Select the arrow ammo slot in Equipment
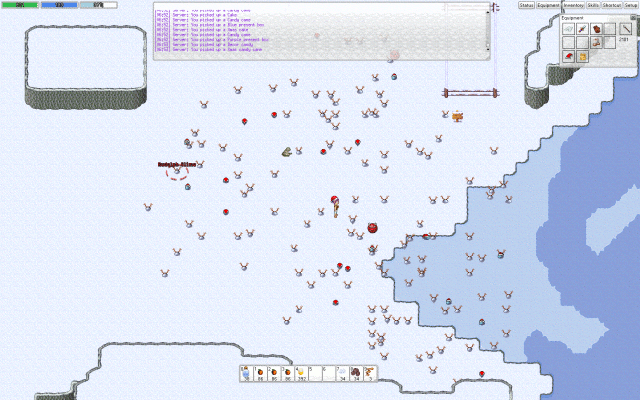 pyautogui.click(x=625, y=29)
